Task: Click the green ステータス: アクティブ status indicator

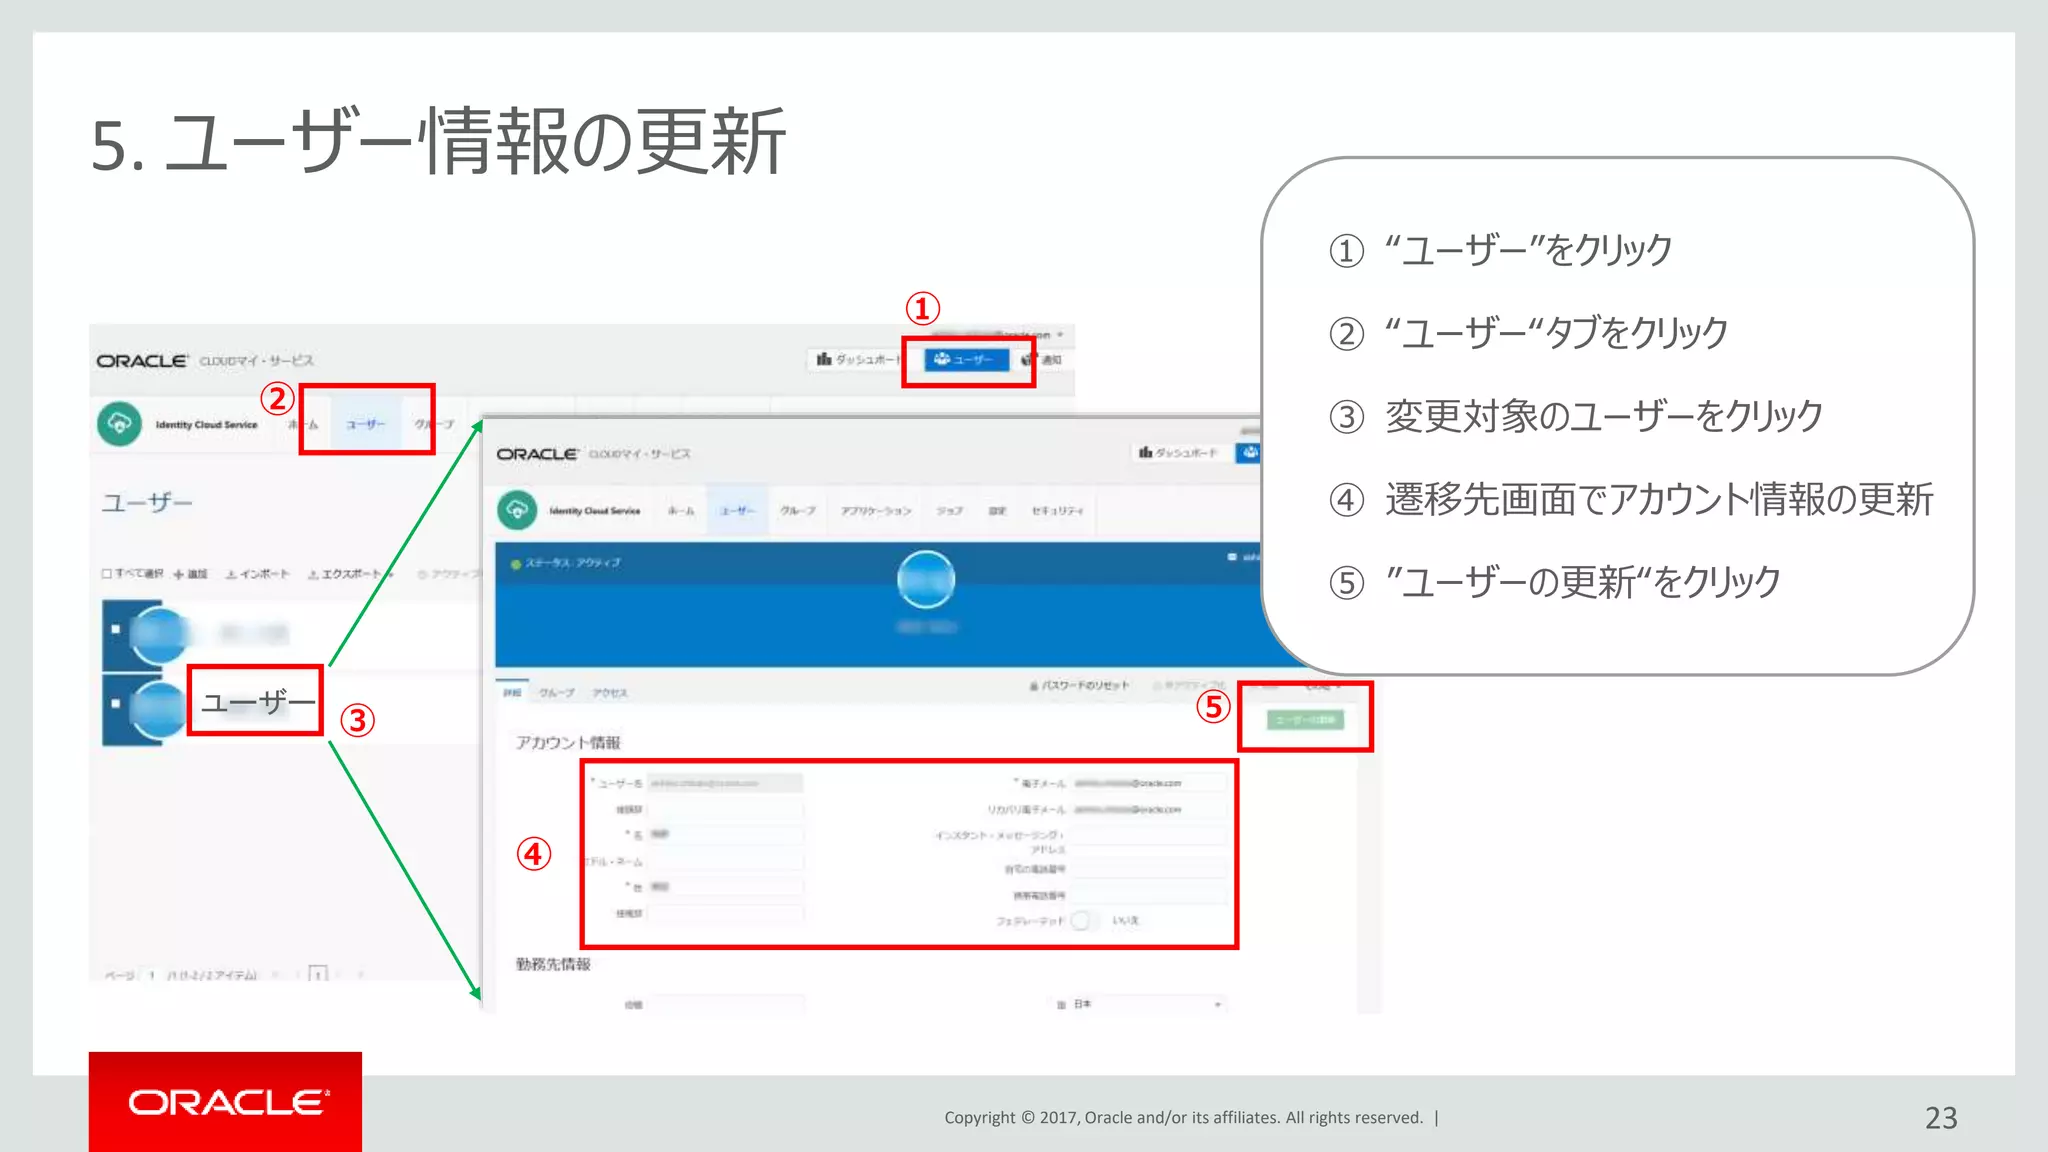Action: pos(566,563)
